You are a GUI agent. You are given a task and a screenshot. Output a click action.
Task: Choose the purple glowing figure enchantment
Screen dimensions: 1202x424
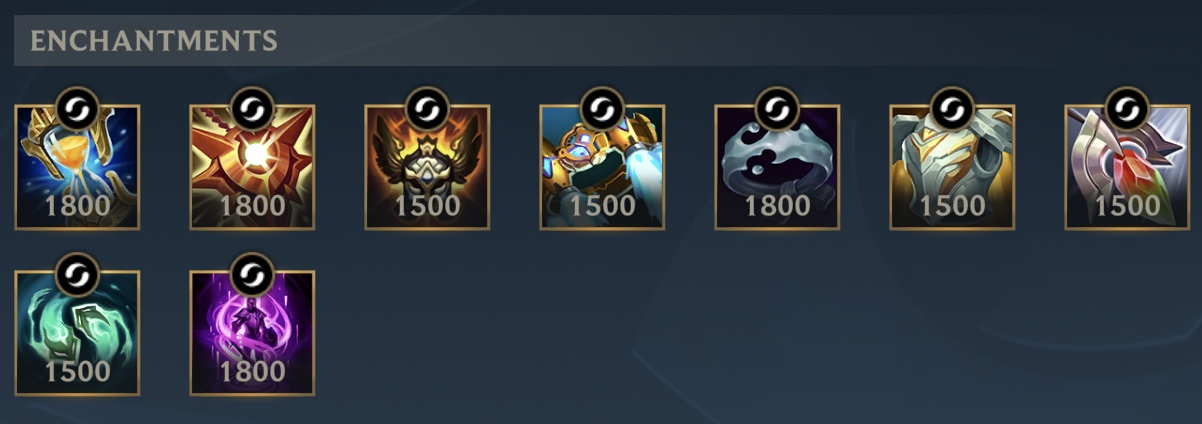pos(252,333)
